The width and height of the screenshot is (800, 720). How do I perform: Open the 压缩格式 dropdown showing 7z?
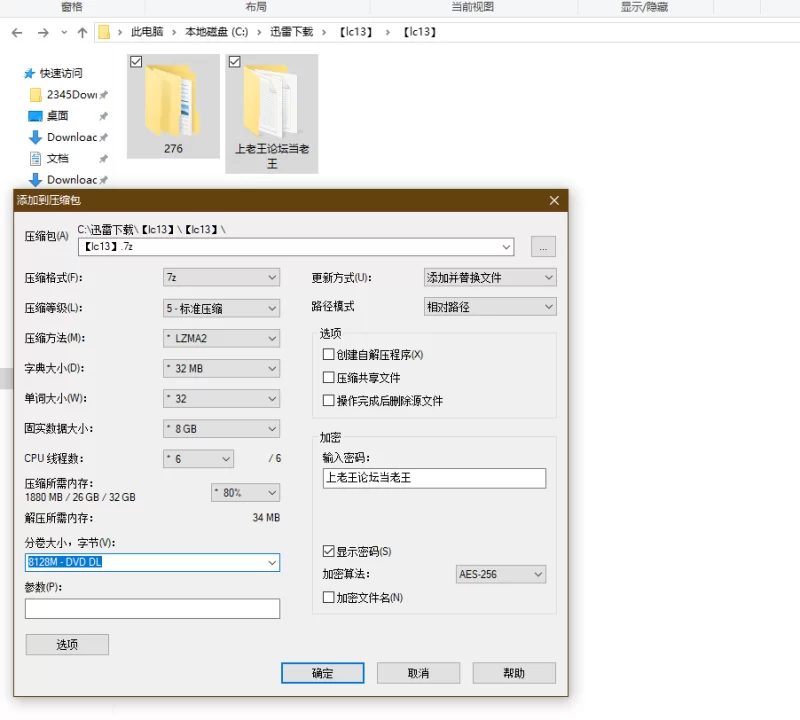221,278
